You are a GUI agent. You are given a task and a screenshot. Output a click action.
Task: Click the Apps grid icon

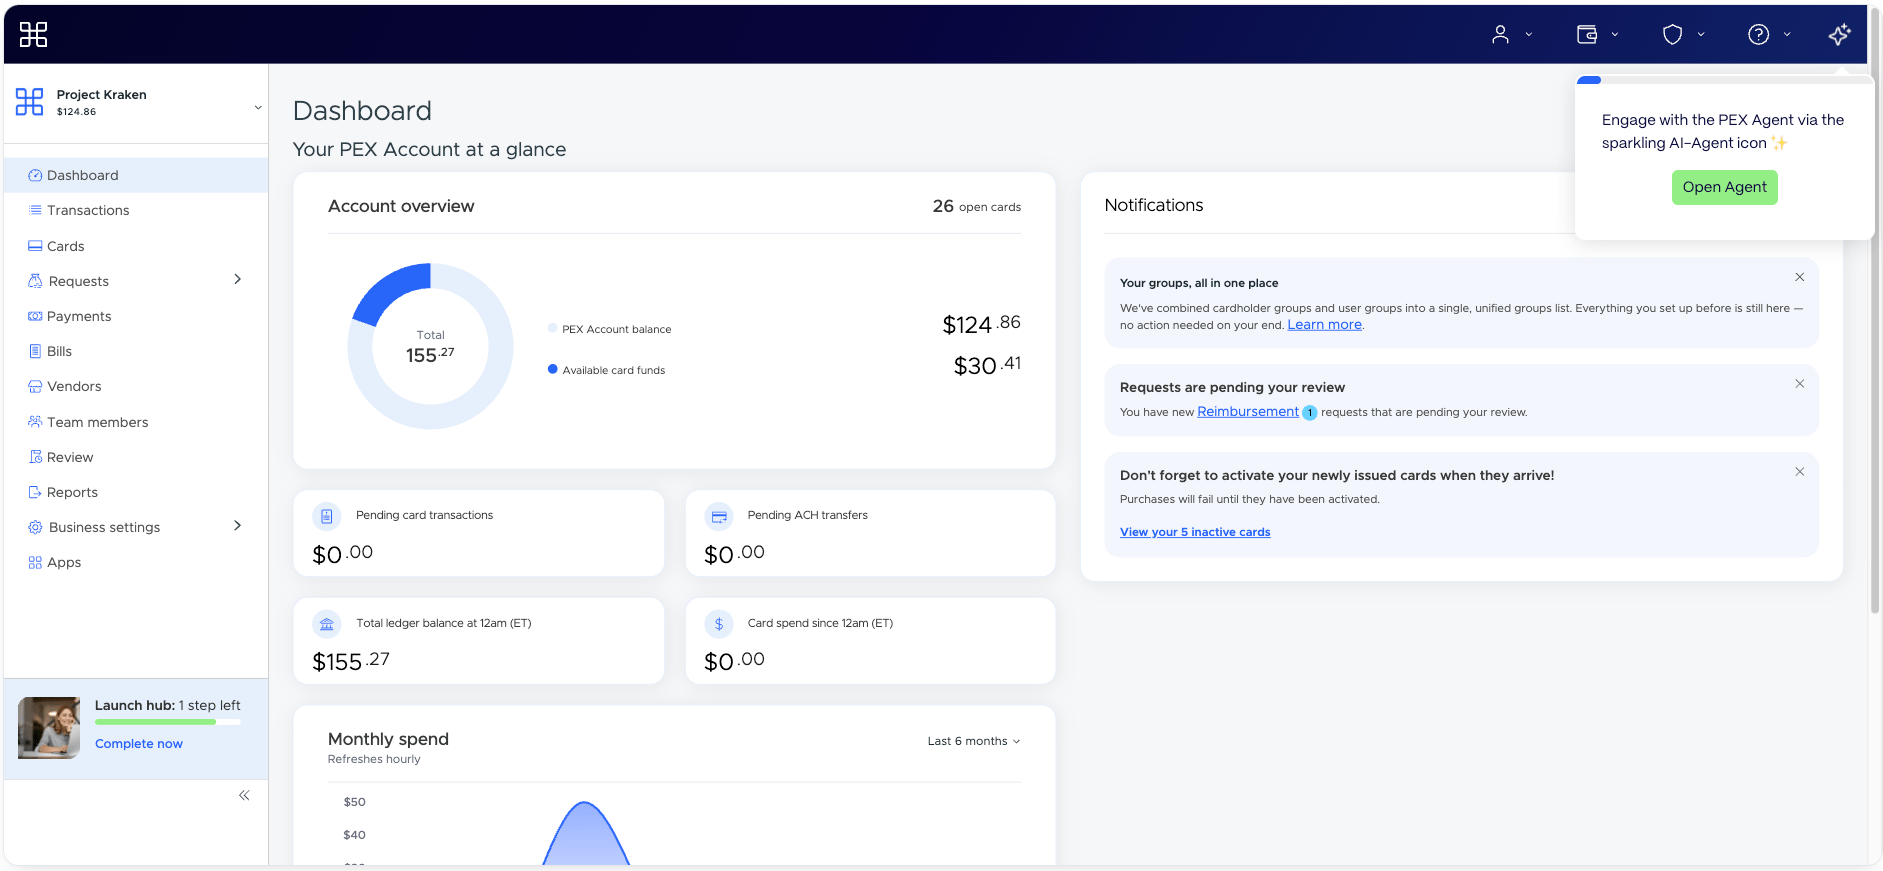click(x=35, y=562)
